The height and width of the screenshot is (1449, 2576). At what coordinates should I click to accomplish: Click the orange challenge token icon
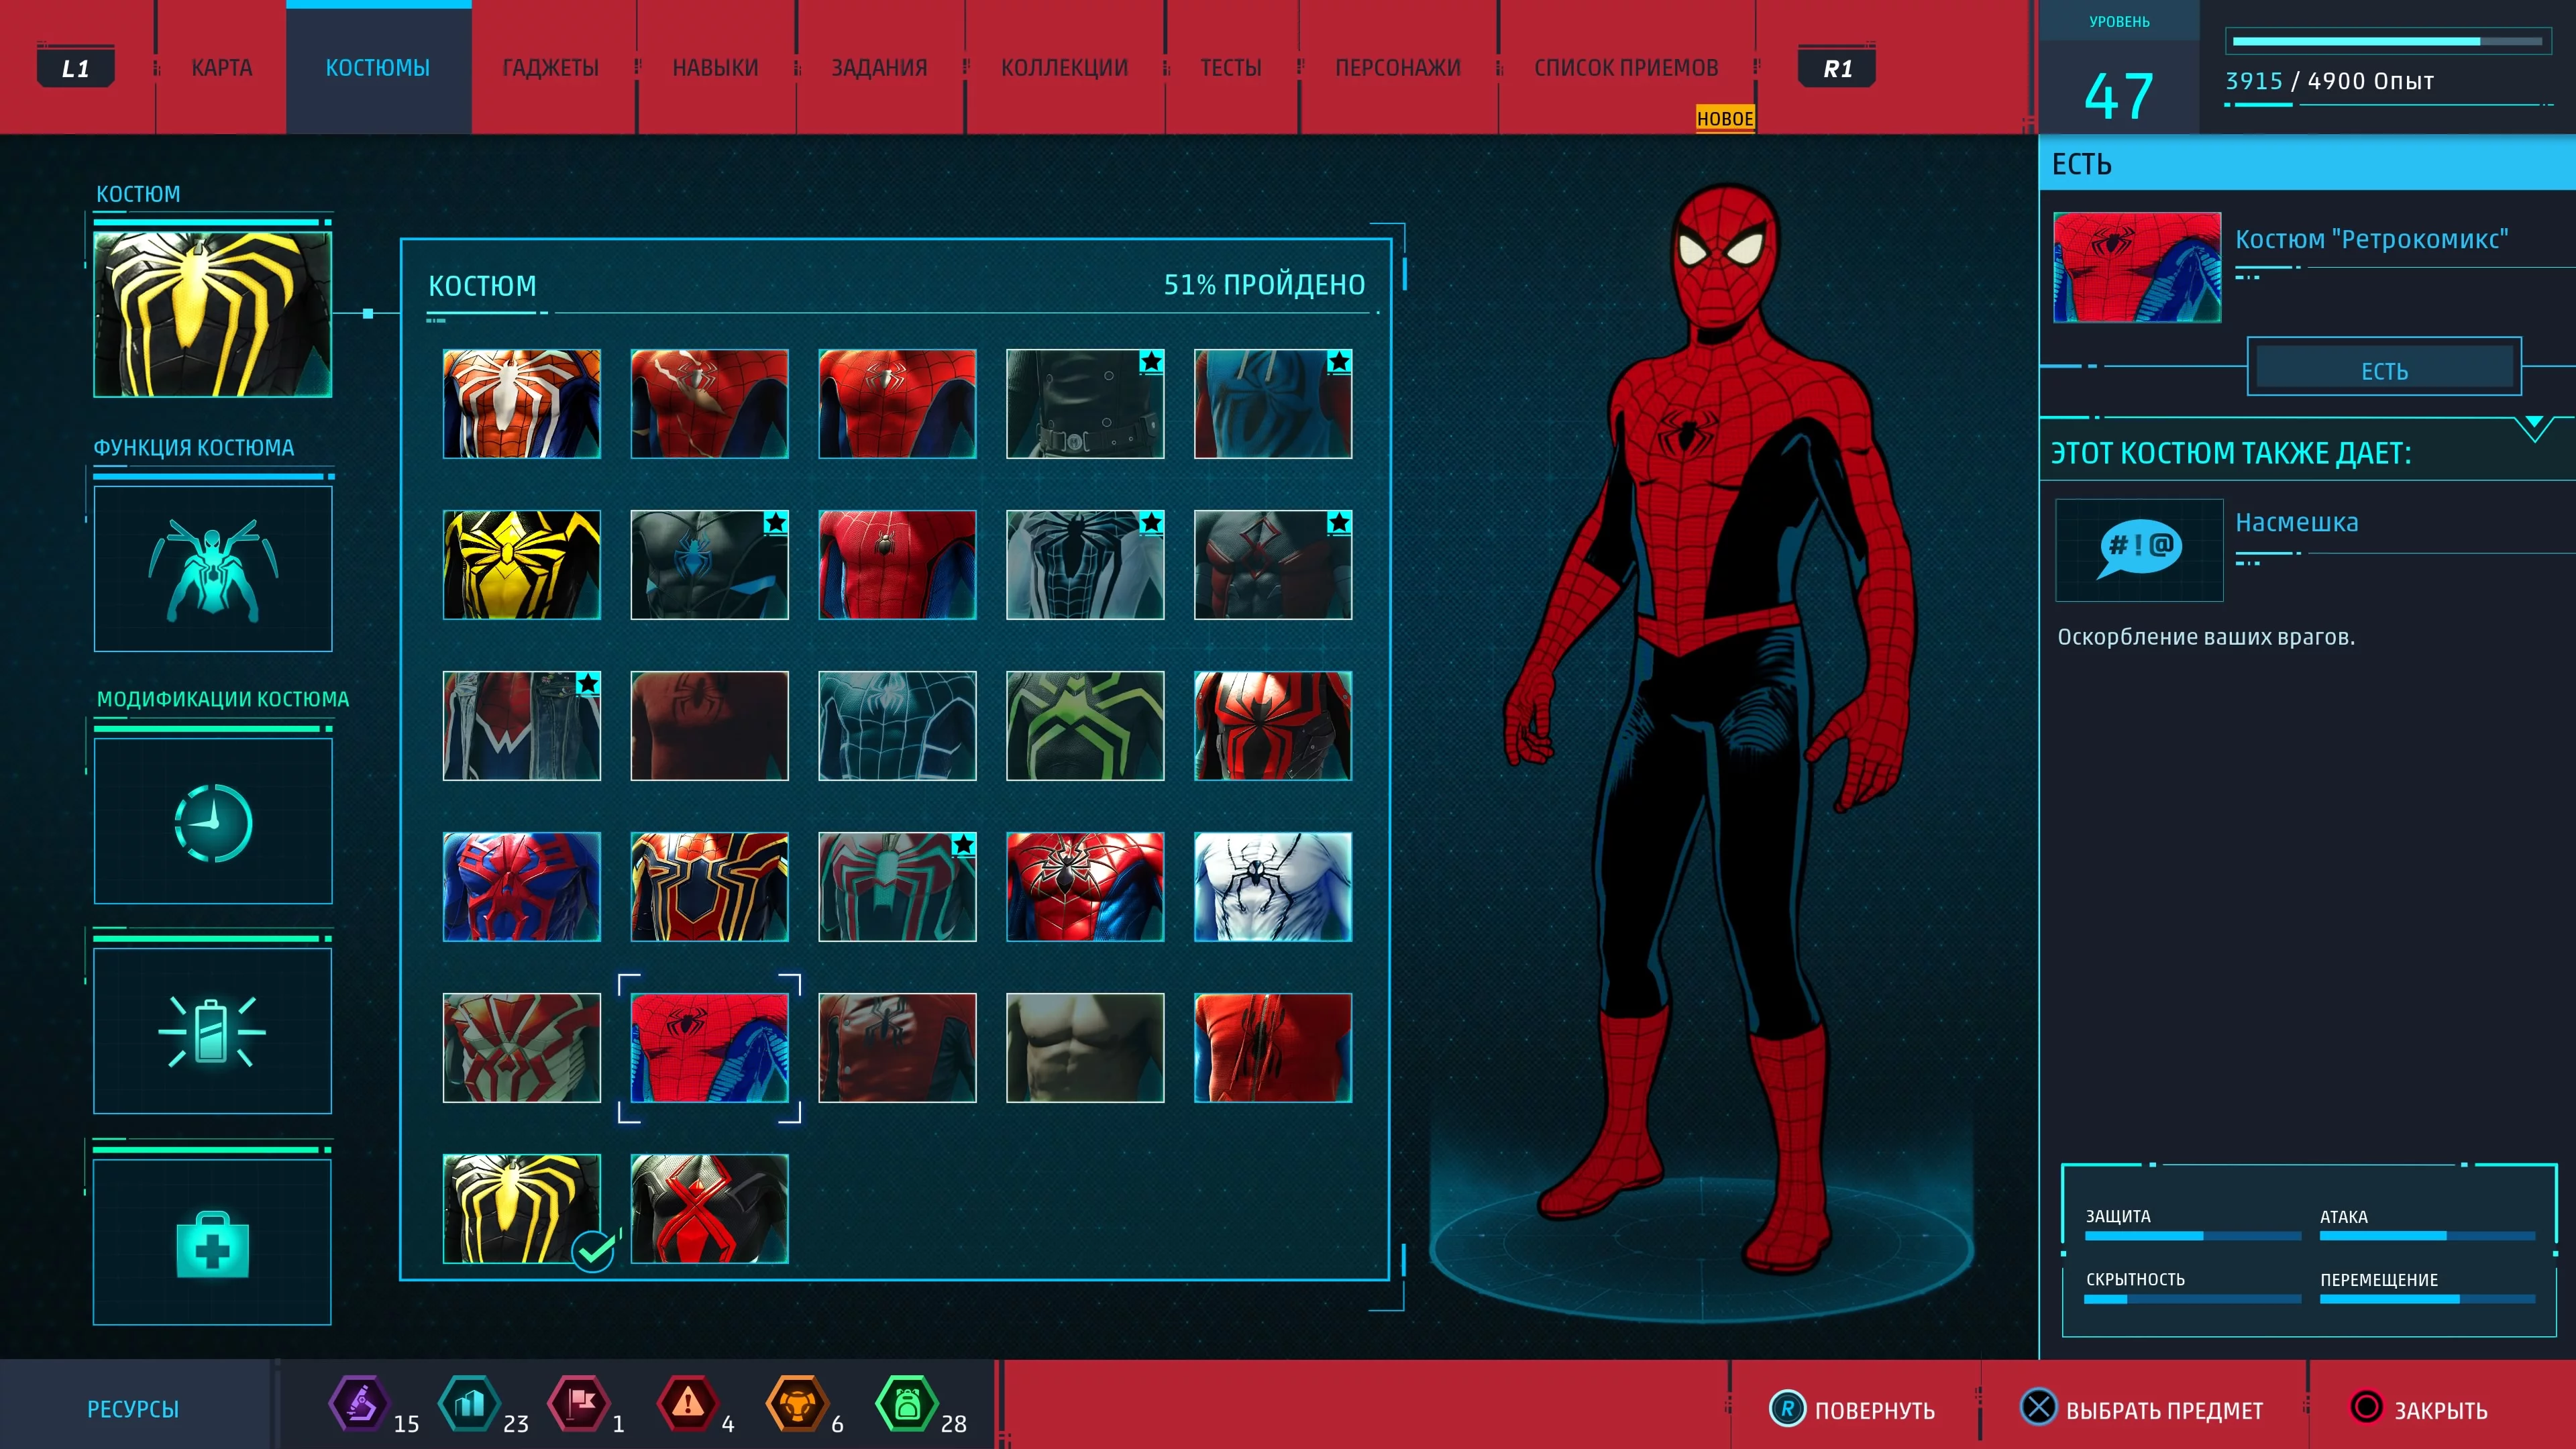click(797, 1404)
